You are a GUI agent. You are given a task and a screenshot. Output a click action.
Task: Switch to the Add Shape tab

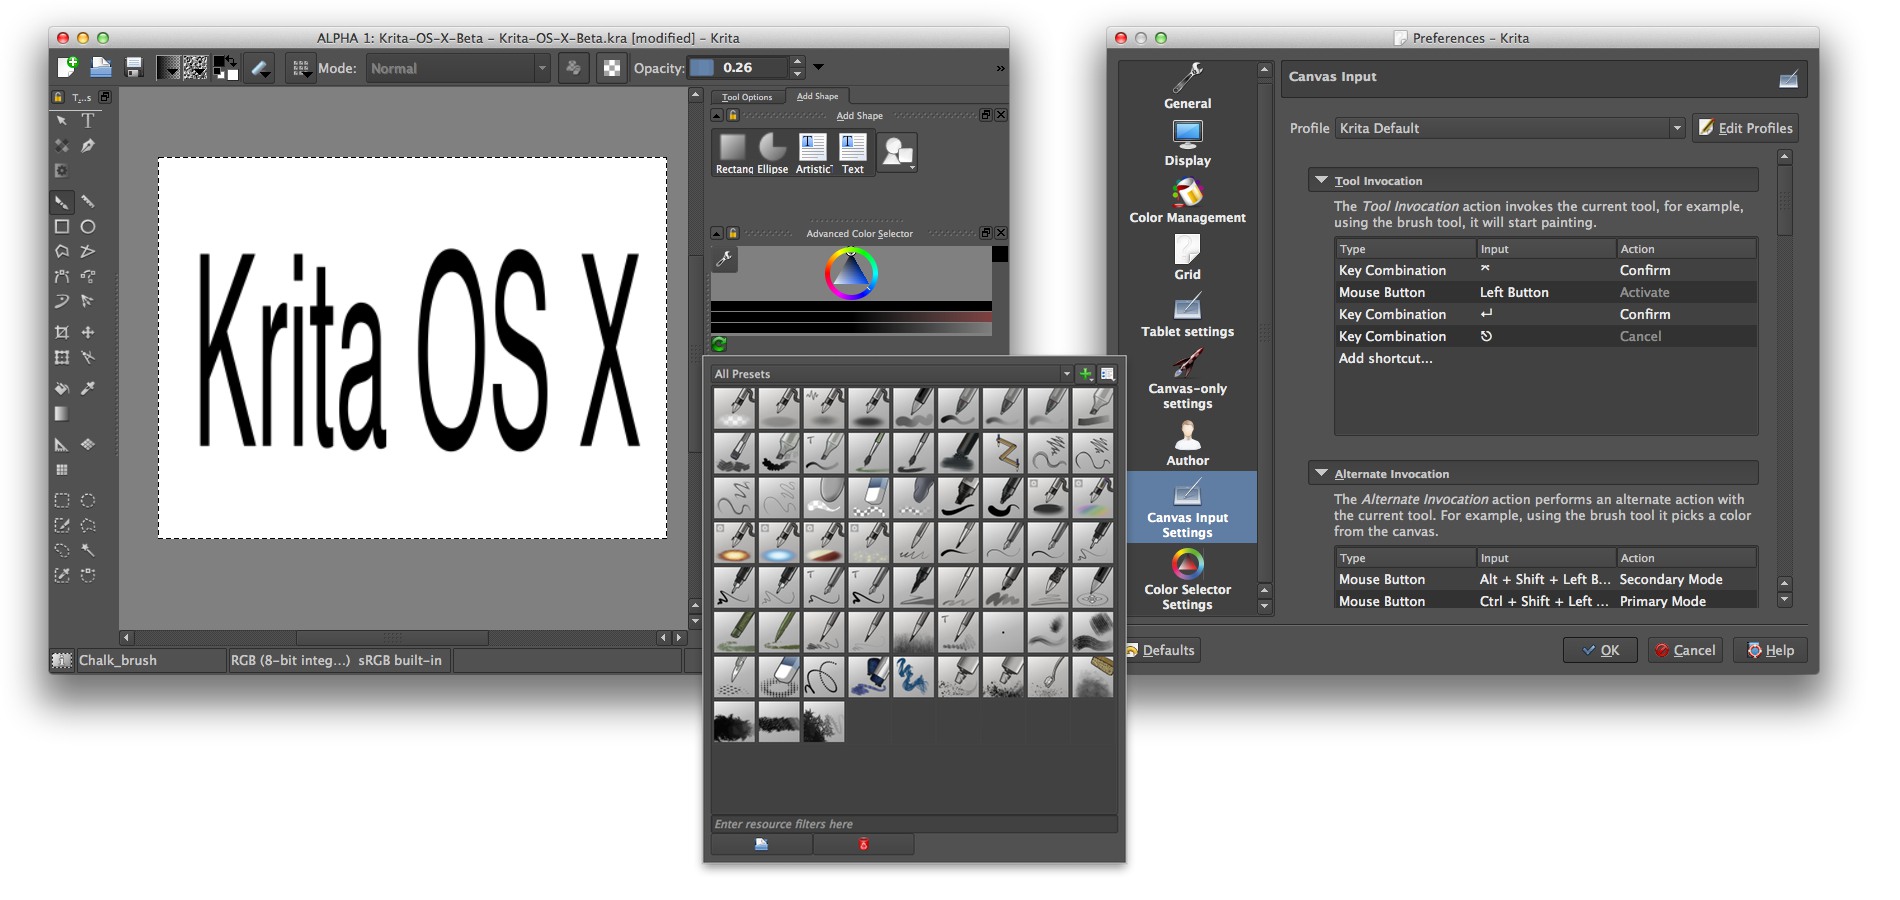(817, 96)
